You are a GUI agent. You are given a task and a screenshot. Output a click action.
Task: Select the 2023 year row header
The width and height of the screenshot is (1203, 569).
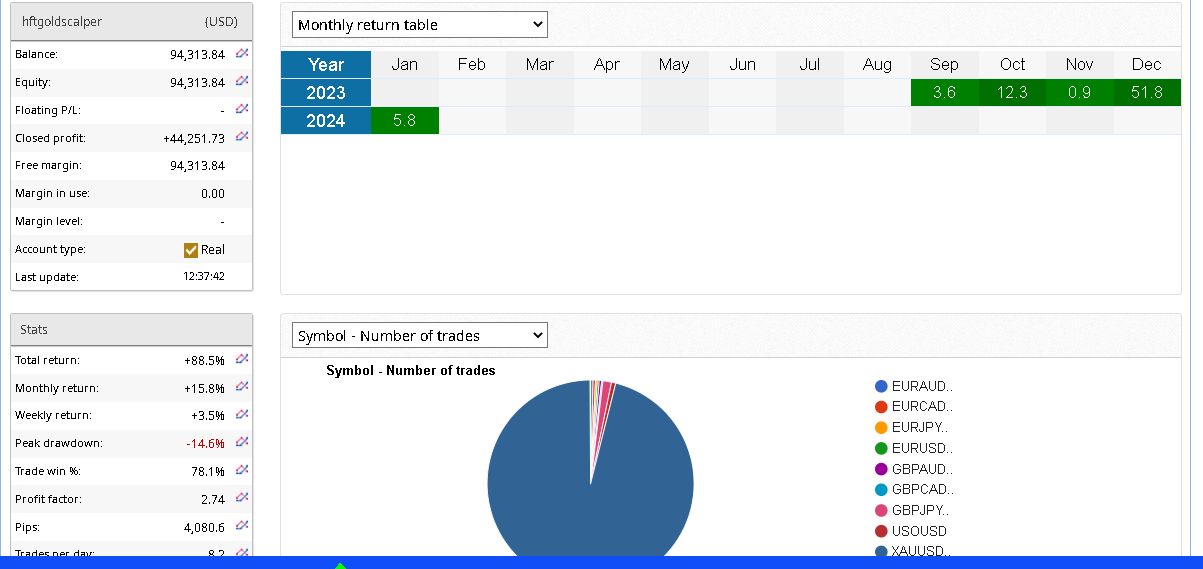pyautogui.click(x=326, y=93)
